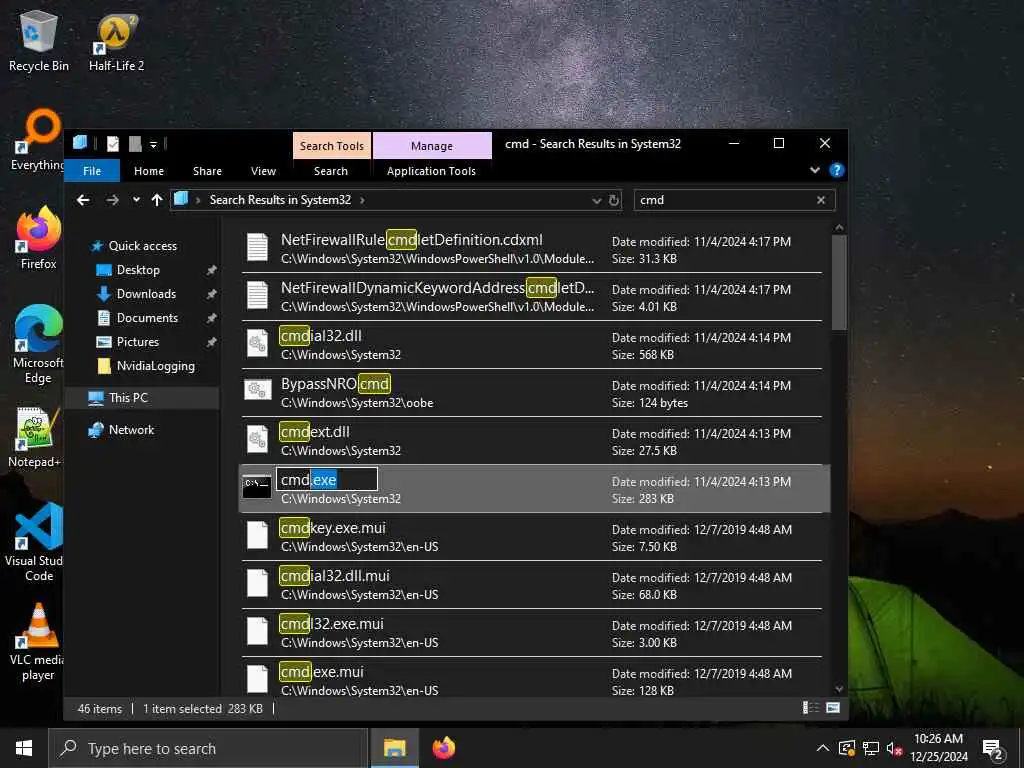Select BypassNRO.cmd in the results
1024x768 pixels.
[x=532, y=393]
